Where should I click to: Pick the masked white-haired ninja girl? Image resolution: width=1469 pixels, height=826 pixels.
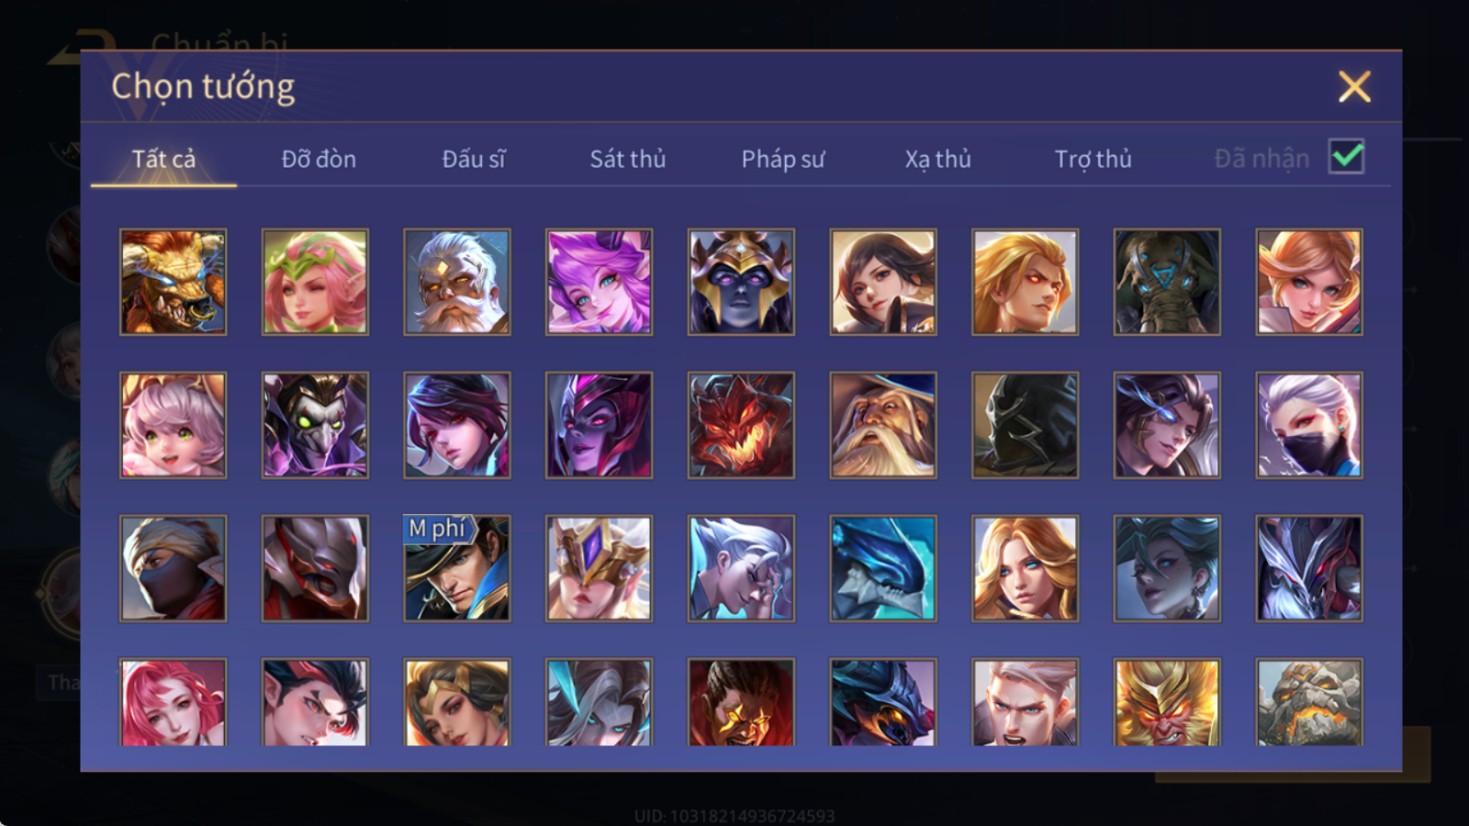tap(1309, 425)
